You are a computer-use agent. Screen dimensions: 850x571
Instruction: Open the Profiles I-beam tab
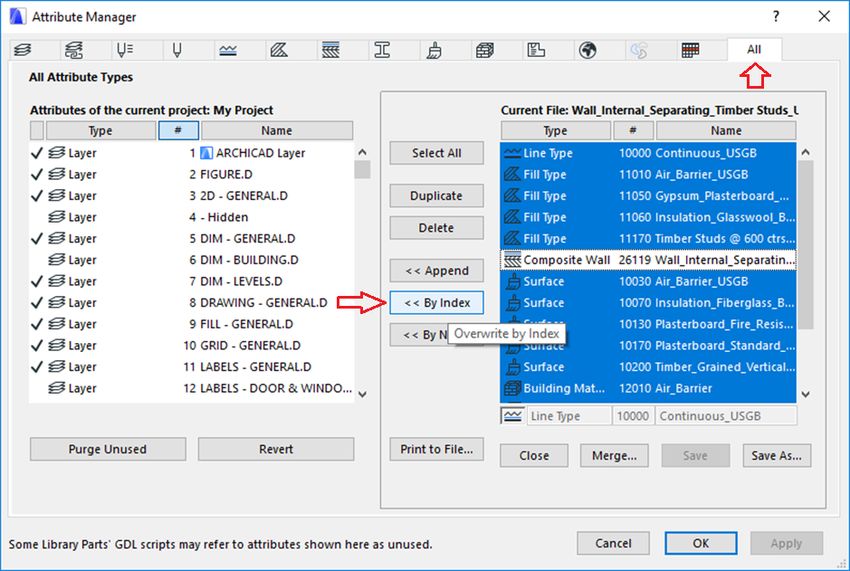click(x=382, y=50)
